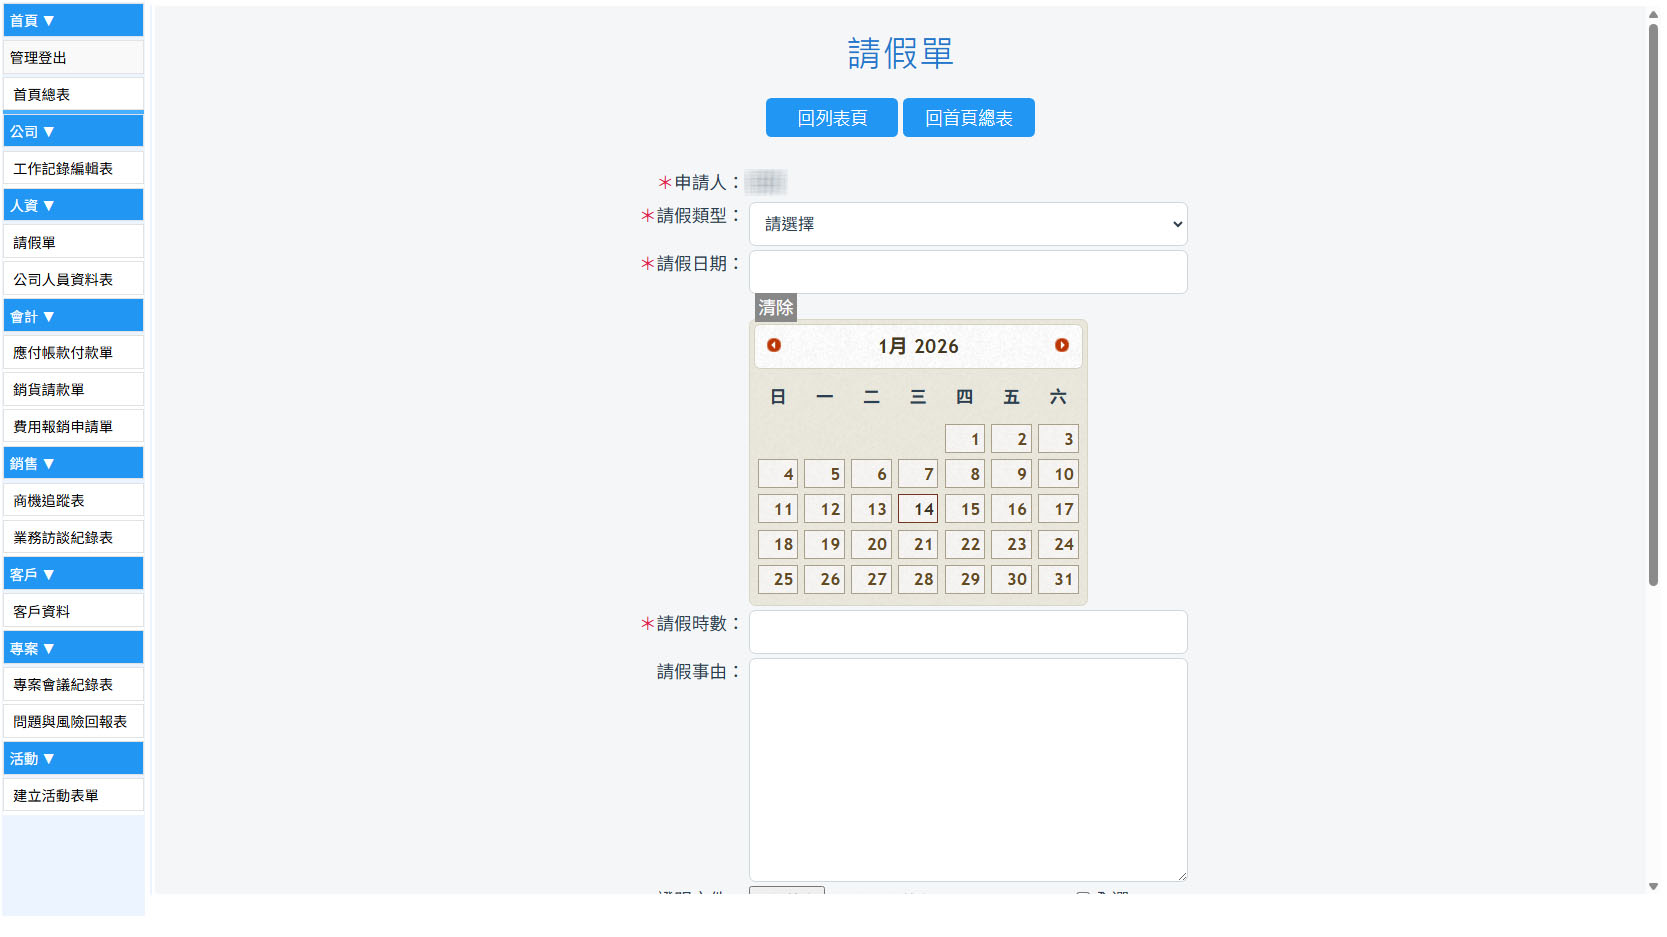Select January 14 in the calendar
Viewport: 1667px width, 937px height.
tap(918, 509)
